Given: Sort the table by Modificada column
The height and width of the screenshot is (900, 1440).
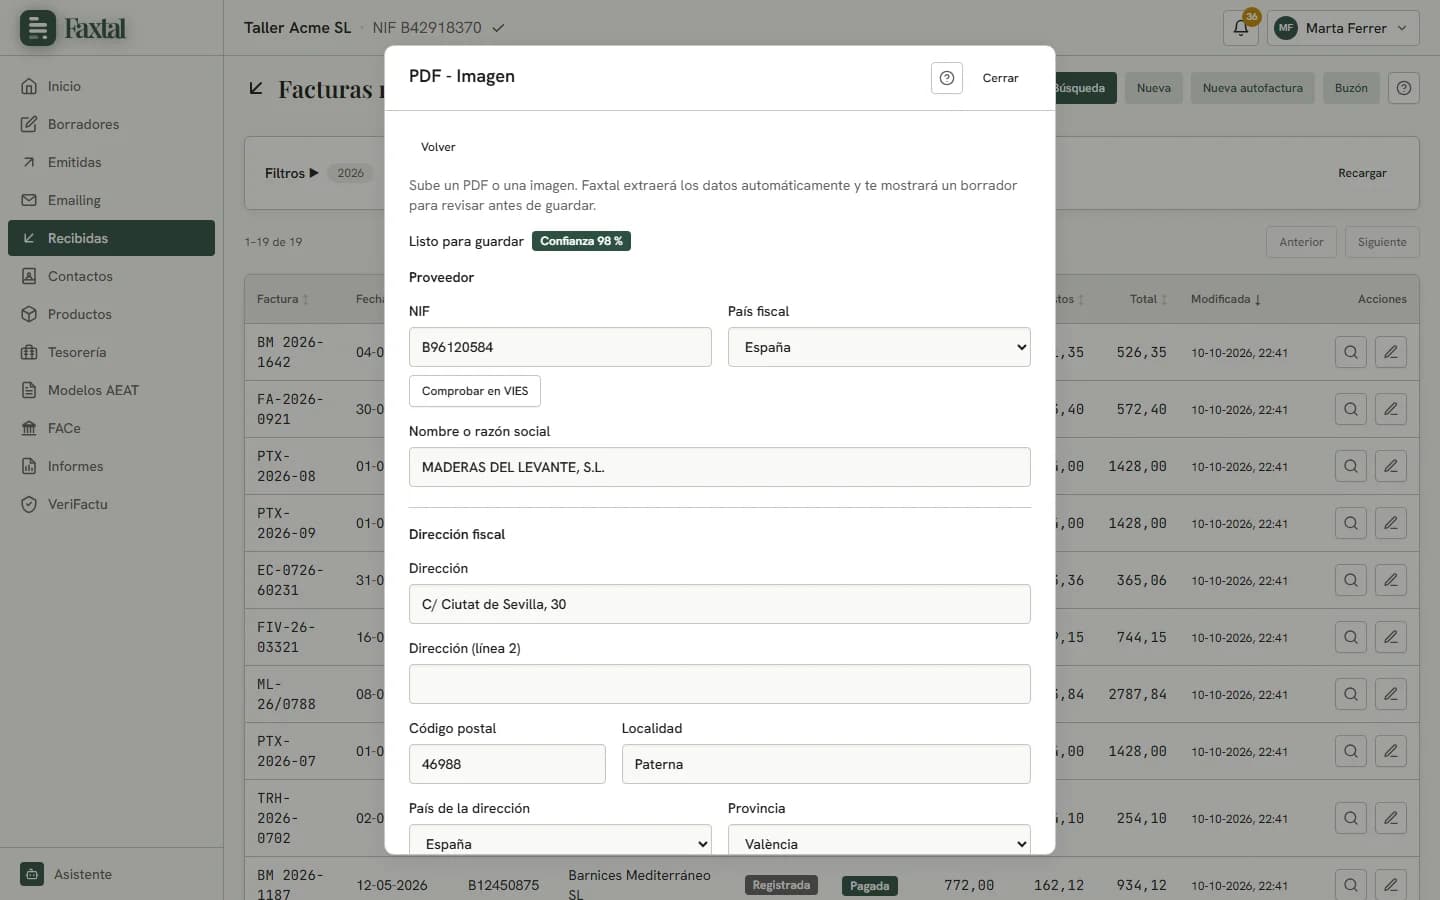Looking at the screenshot, I should 1225,299.
